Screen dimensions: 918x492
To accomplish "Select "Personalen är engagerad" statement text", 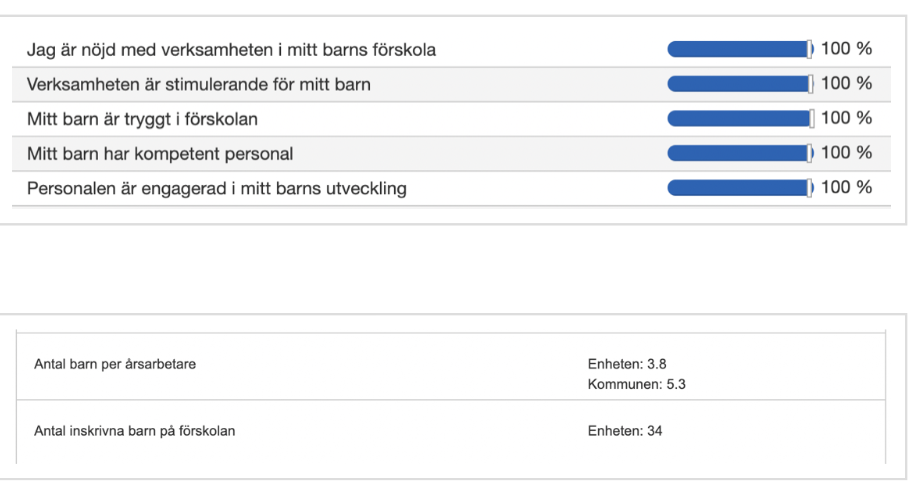I will coord(216,188).
